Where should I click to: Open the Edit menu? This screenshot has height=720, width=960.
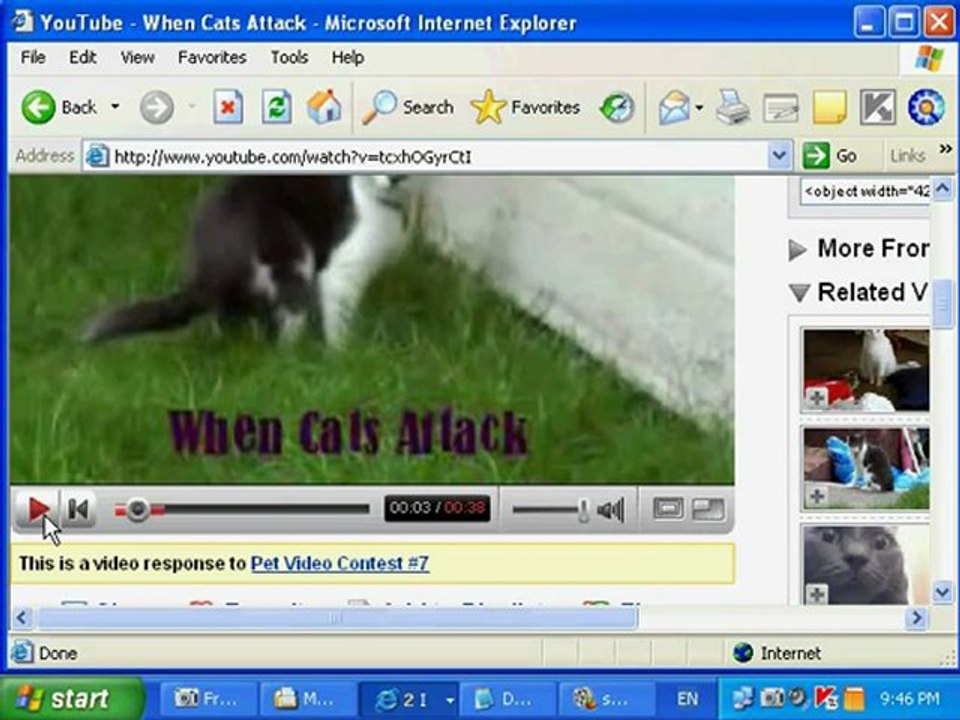[x=83, y=58]
